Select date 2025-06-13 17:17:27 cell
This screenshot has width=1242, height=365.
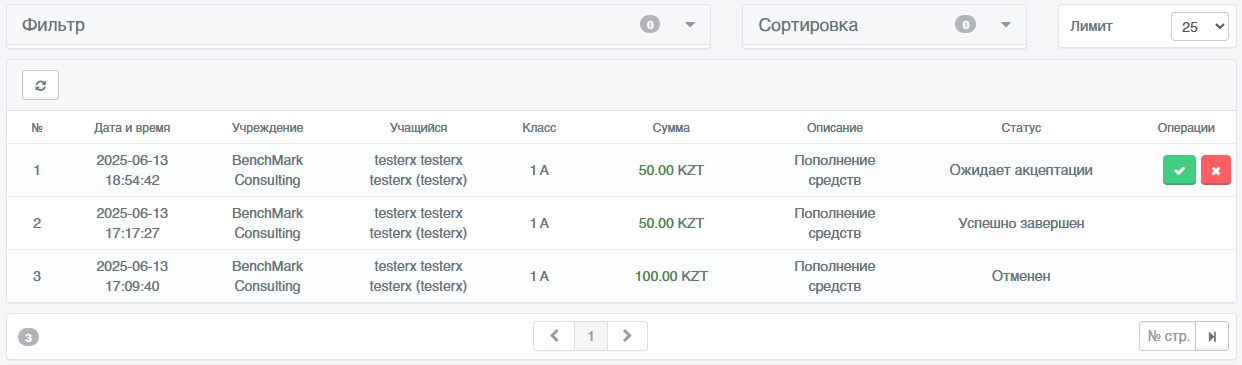point(132,223)
